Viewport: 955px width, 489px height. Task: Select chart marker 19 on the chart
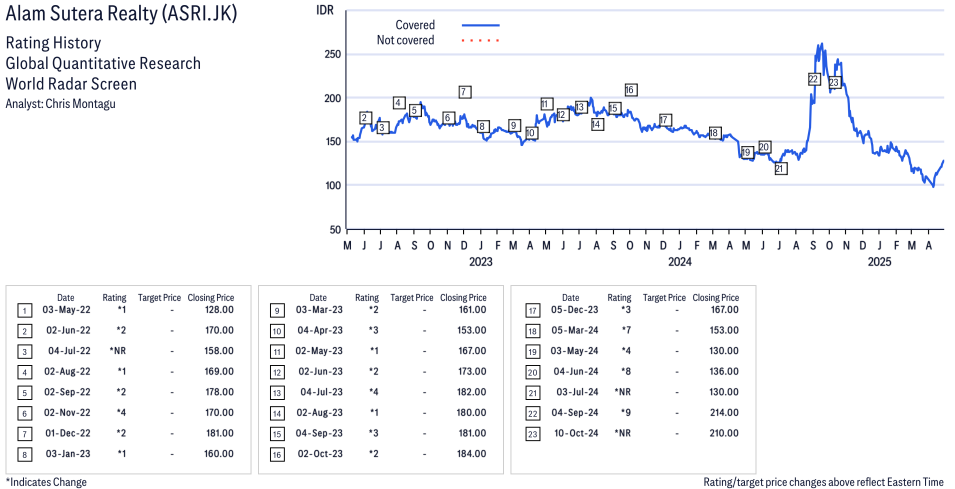click(x=747, y=152)
